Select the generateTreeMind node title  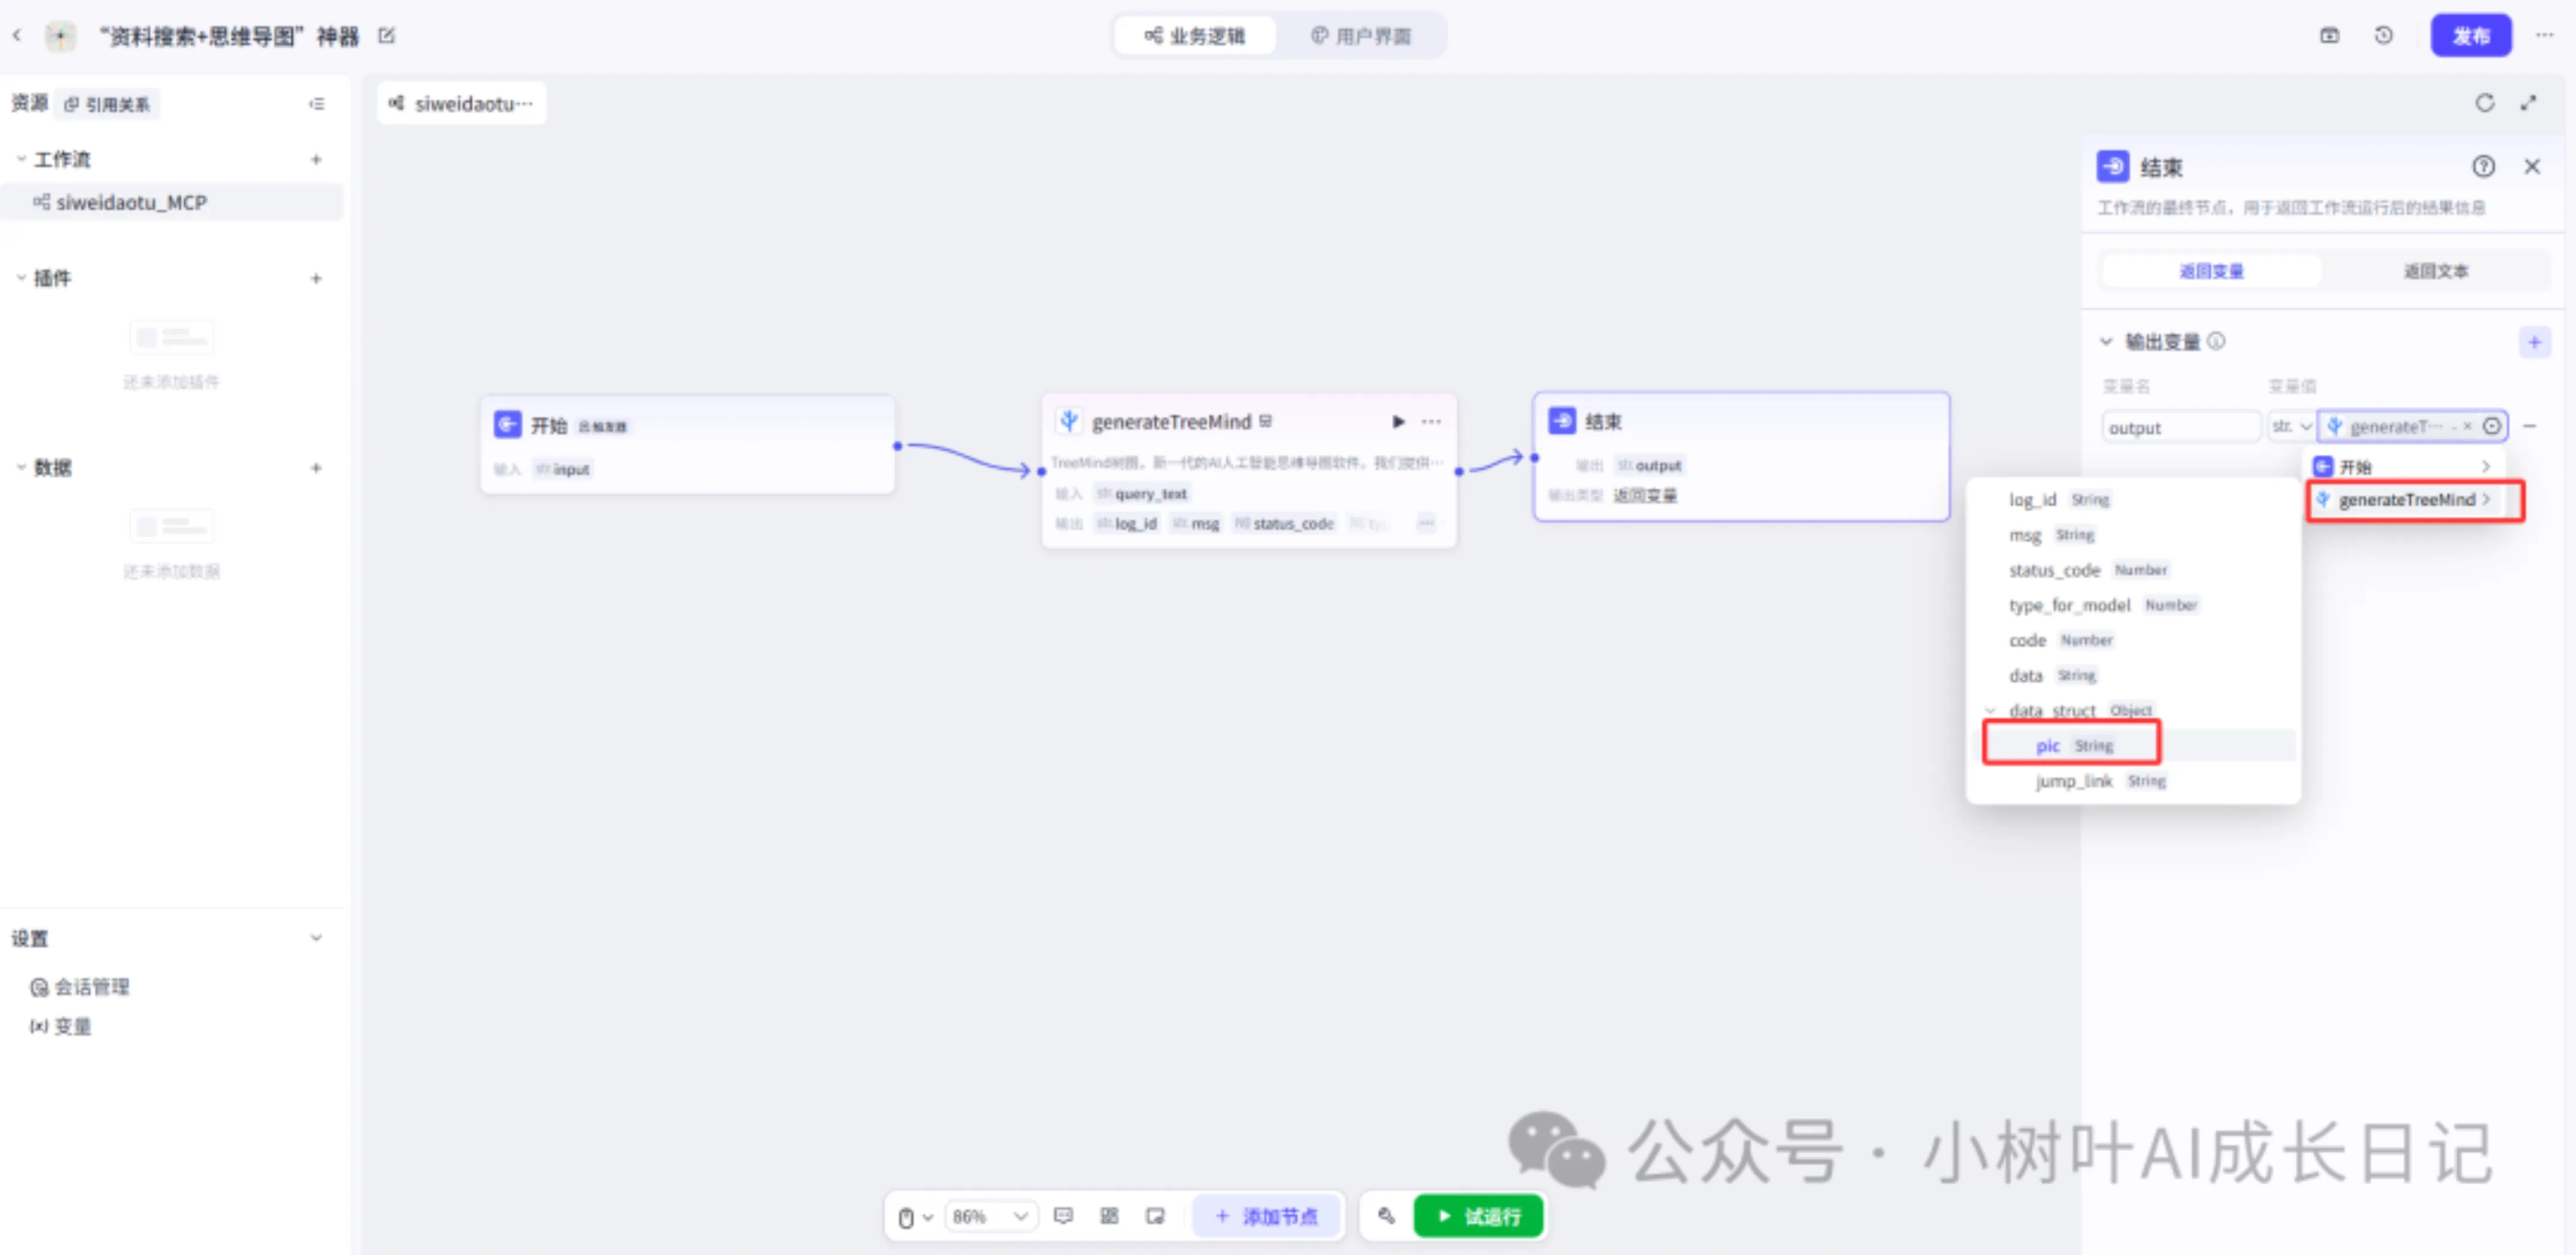coord(1171,422)
